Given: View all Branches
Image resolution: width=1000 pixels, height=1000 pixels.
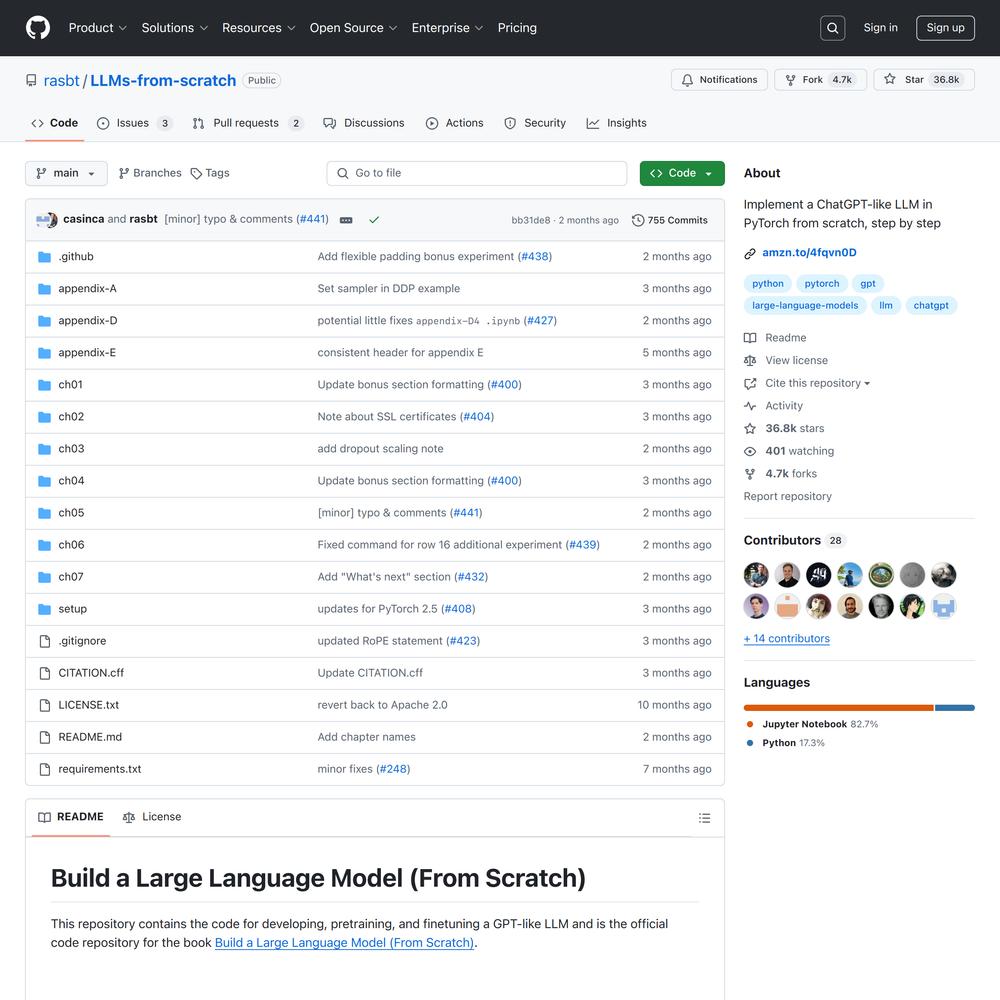Looking at the screenshot, I should [150, 173].
